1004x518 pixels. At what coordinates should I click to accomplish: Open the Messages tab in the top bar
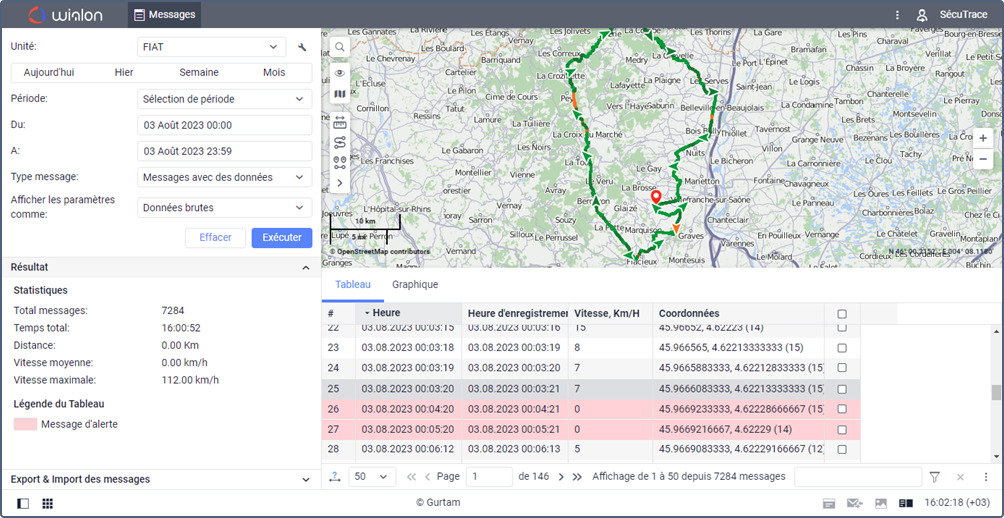point(164,15)
